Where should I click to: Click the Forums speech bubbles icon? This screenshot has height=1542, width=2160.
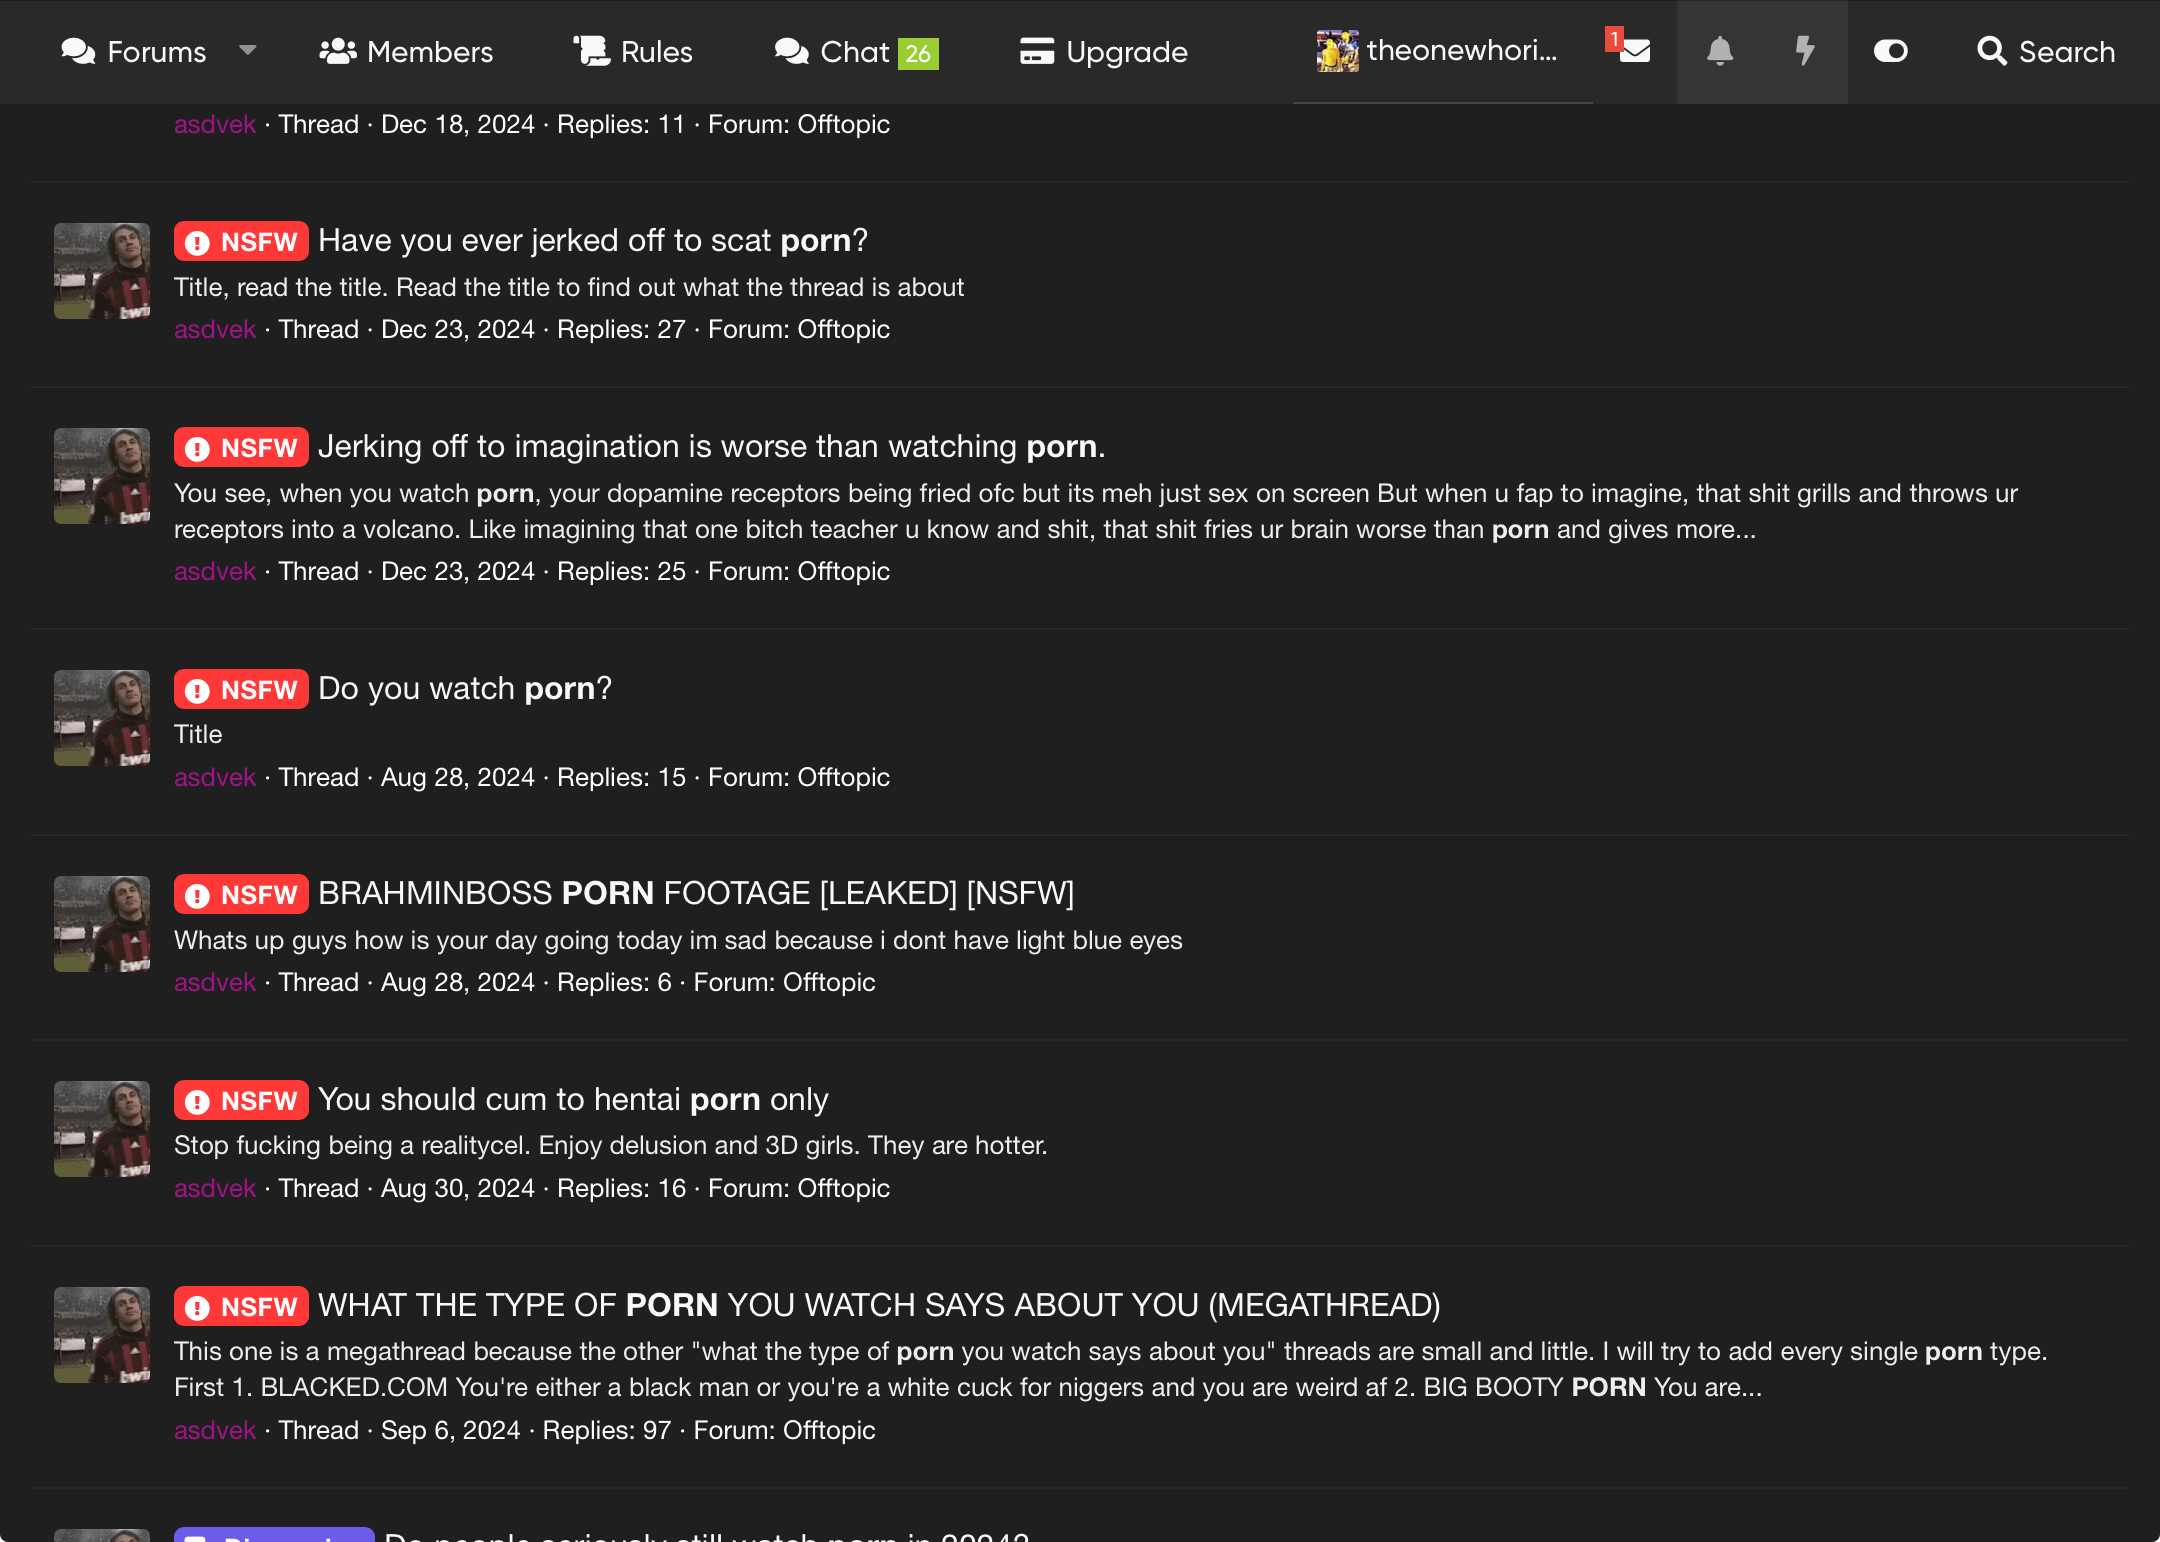pos(78,51)
